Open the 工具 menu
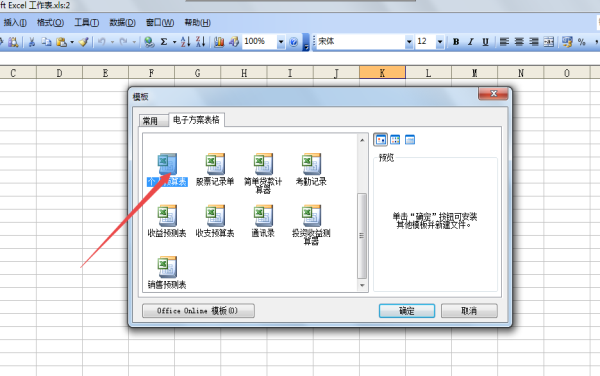The image size is (600, 376). tap(86, 23)
